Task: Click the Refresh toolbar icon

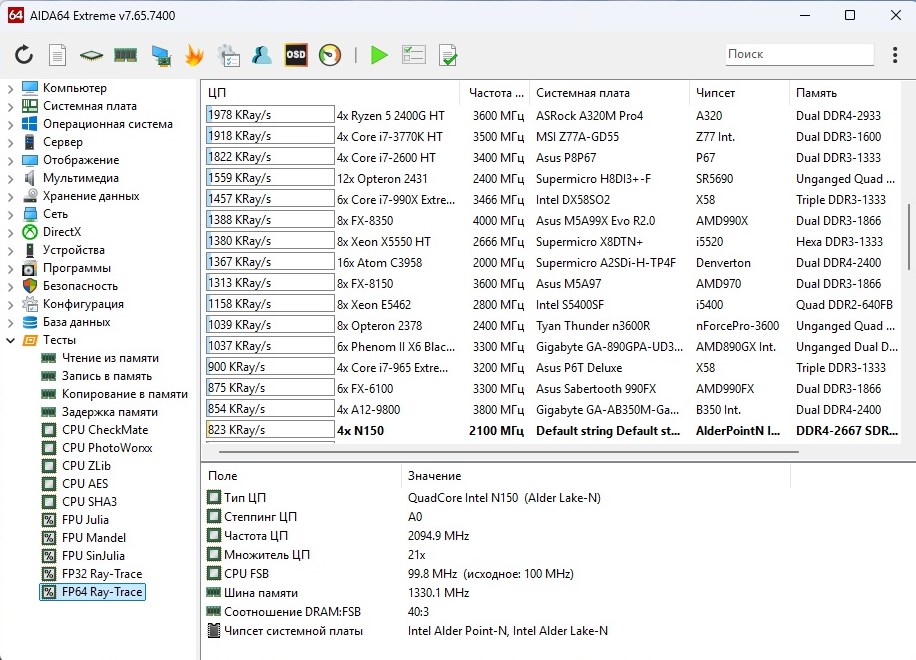Action: (24, 55)
